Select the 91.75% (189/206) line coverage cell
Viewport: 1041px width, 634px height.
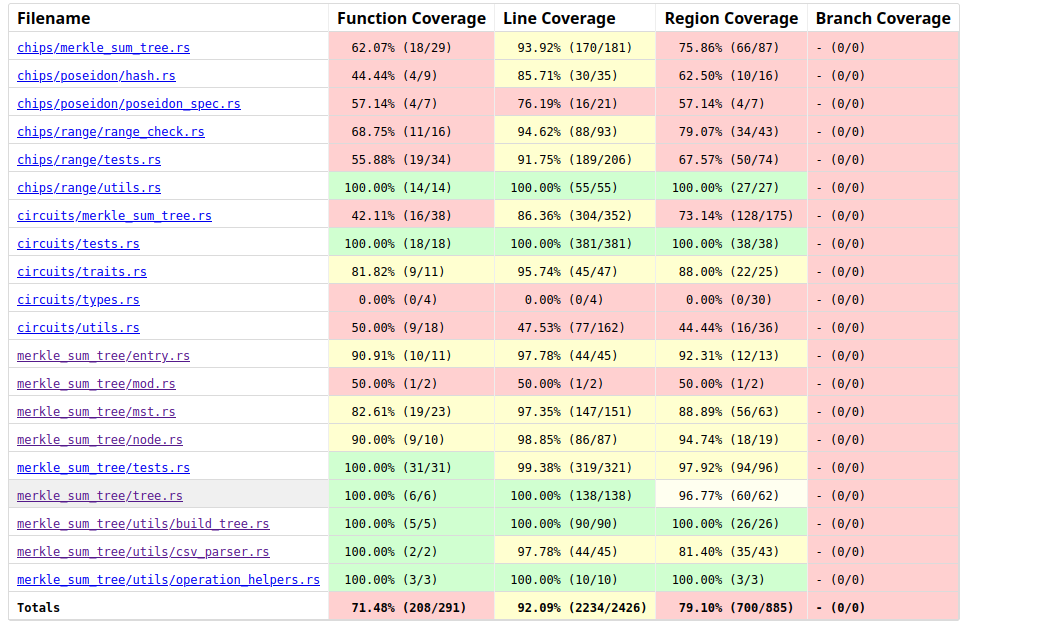575,159
